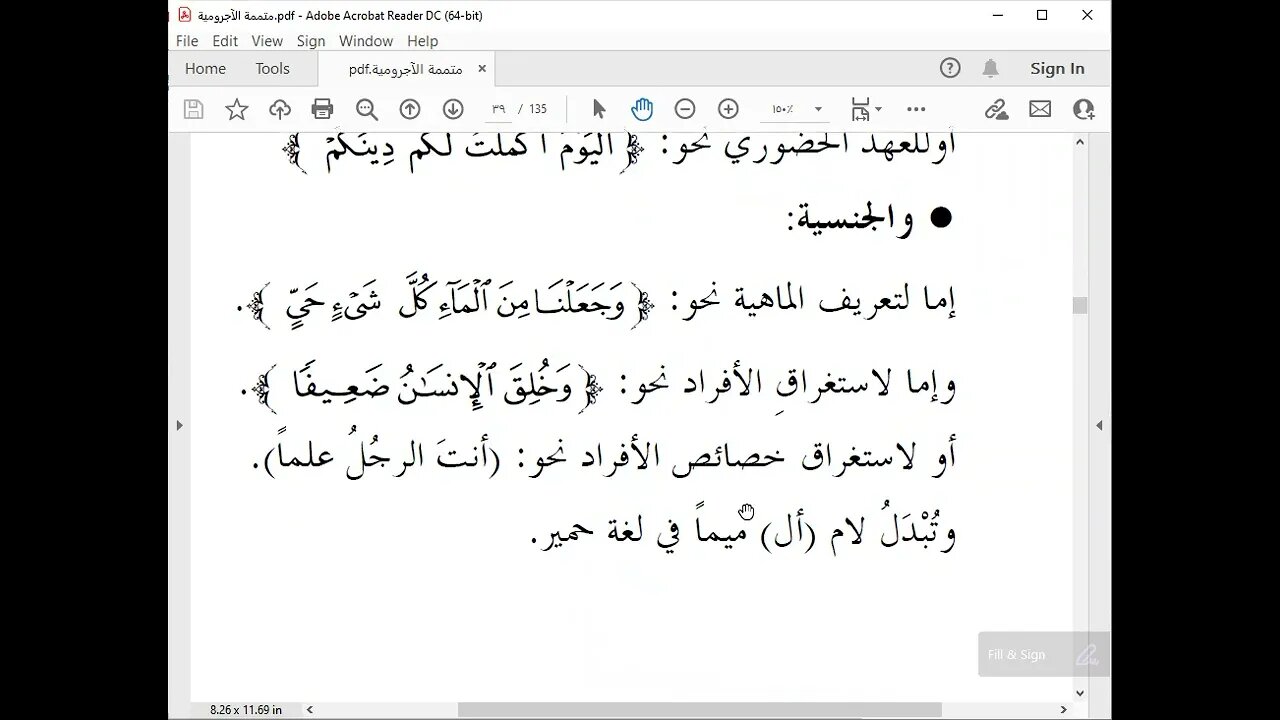Open the fit page view options
The height and width of the screenshot is (720, 1280).
click(866, 109)
